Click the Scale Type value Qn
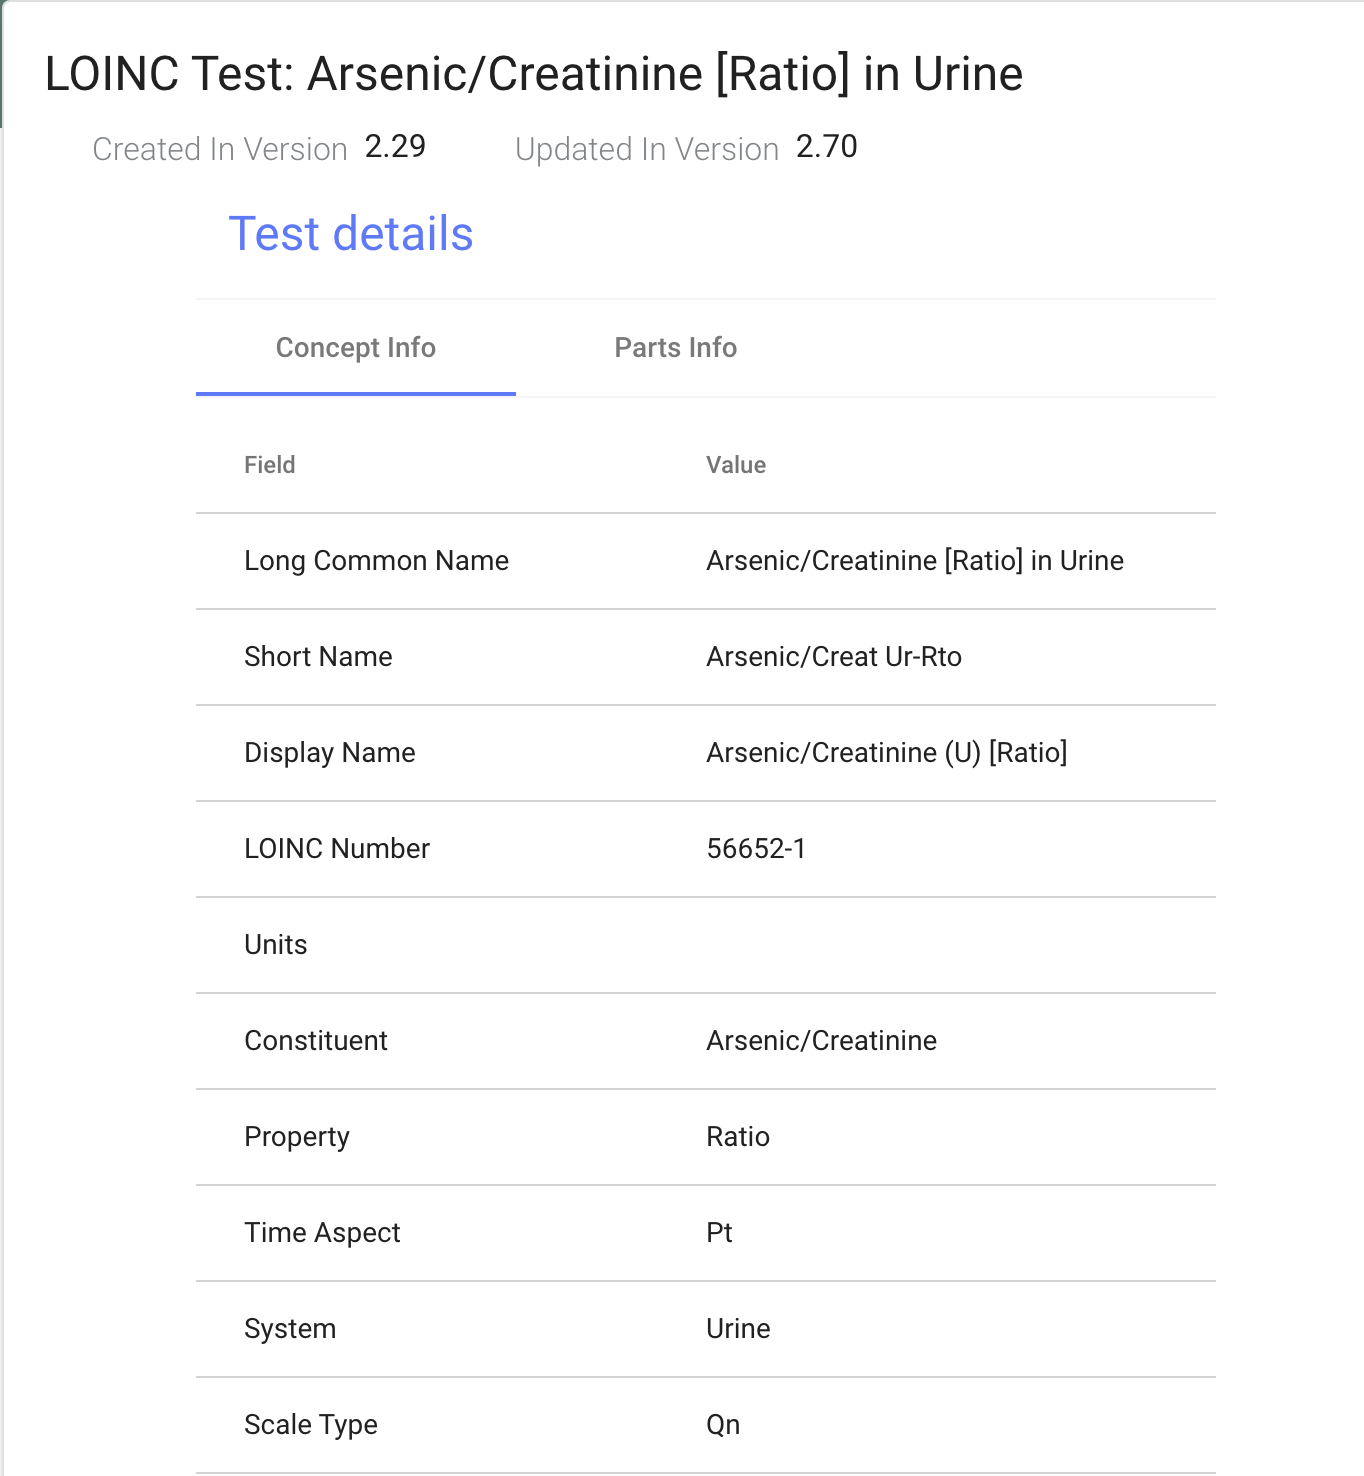This screenshot has height=1476, width=1364. click(x=723, y=1425)
